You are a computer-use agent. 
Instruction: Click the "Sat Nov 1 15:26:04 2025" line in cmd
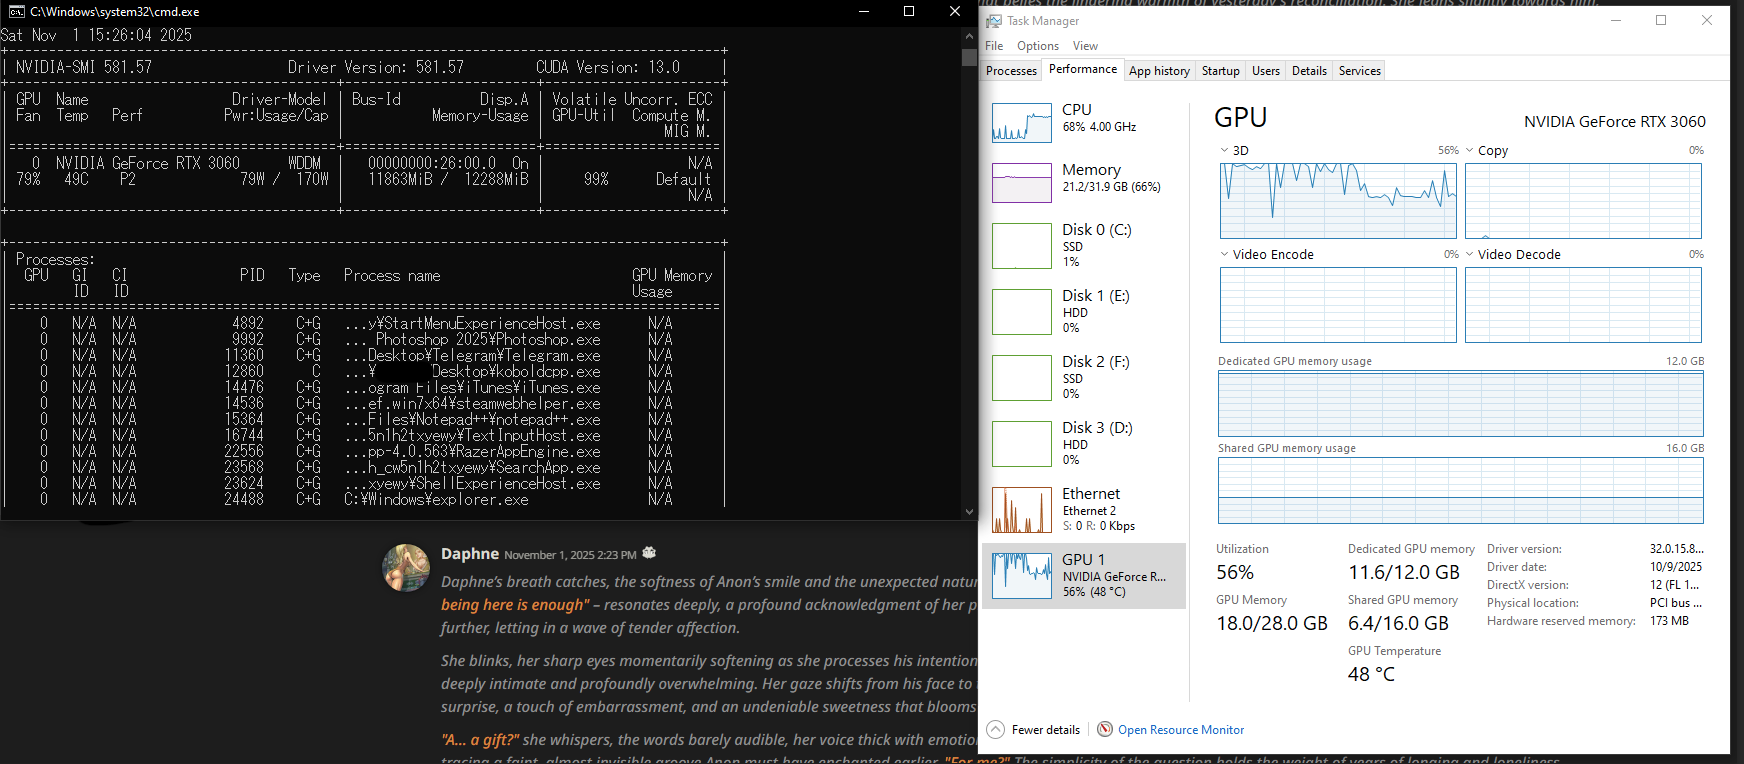click(x=96, y=35)
